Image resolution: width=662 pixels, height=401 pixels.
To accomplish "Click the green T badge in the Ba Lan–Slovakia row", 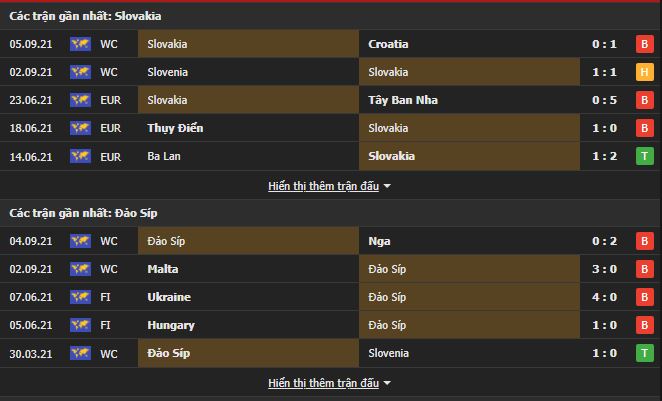I will [644, 156].
